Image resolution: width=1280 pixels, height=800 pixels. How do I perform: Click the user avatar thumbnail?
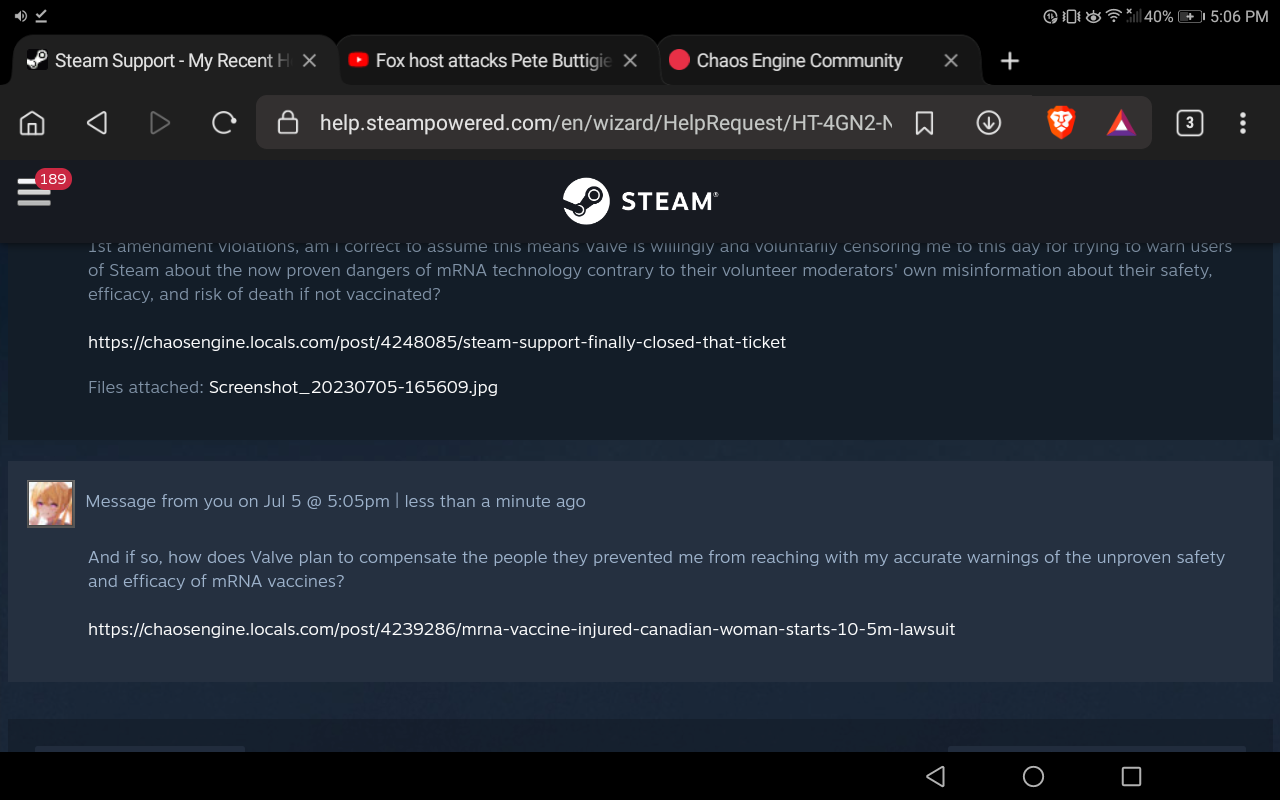point(51,503)
